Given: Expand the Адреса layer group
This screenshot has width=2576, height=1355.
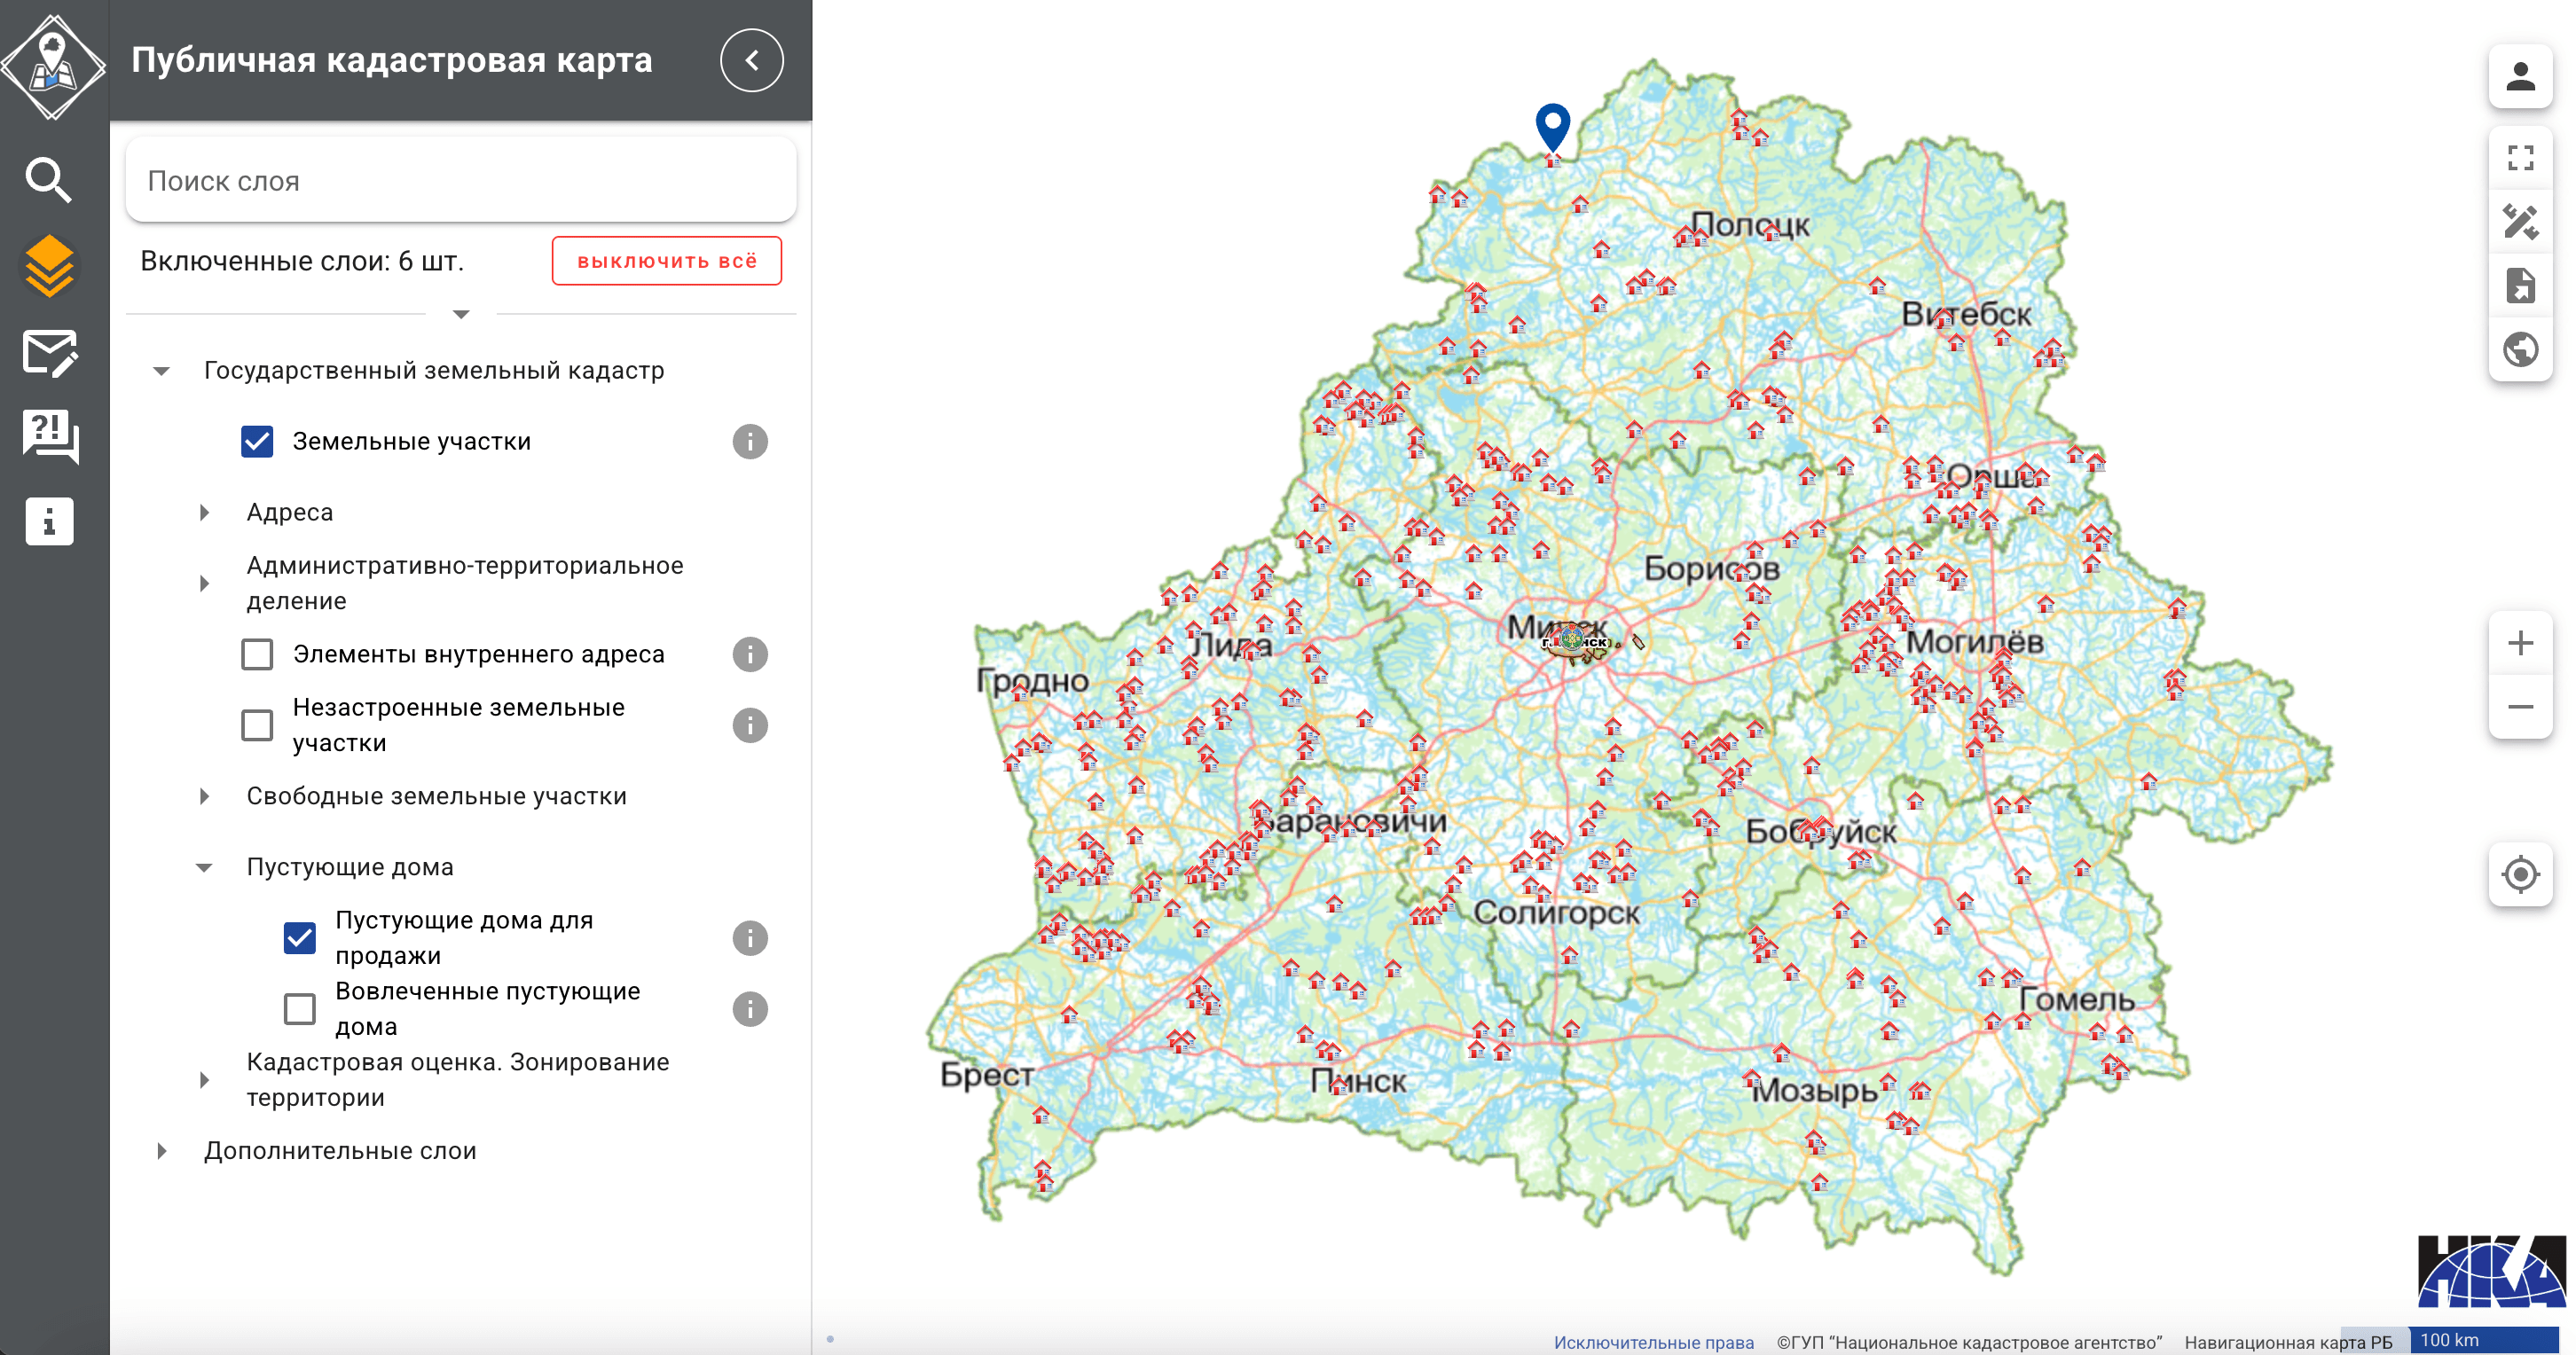Looking at the screenshot, I should click(205, 512).
